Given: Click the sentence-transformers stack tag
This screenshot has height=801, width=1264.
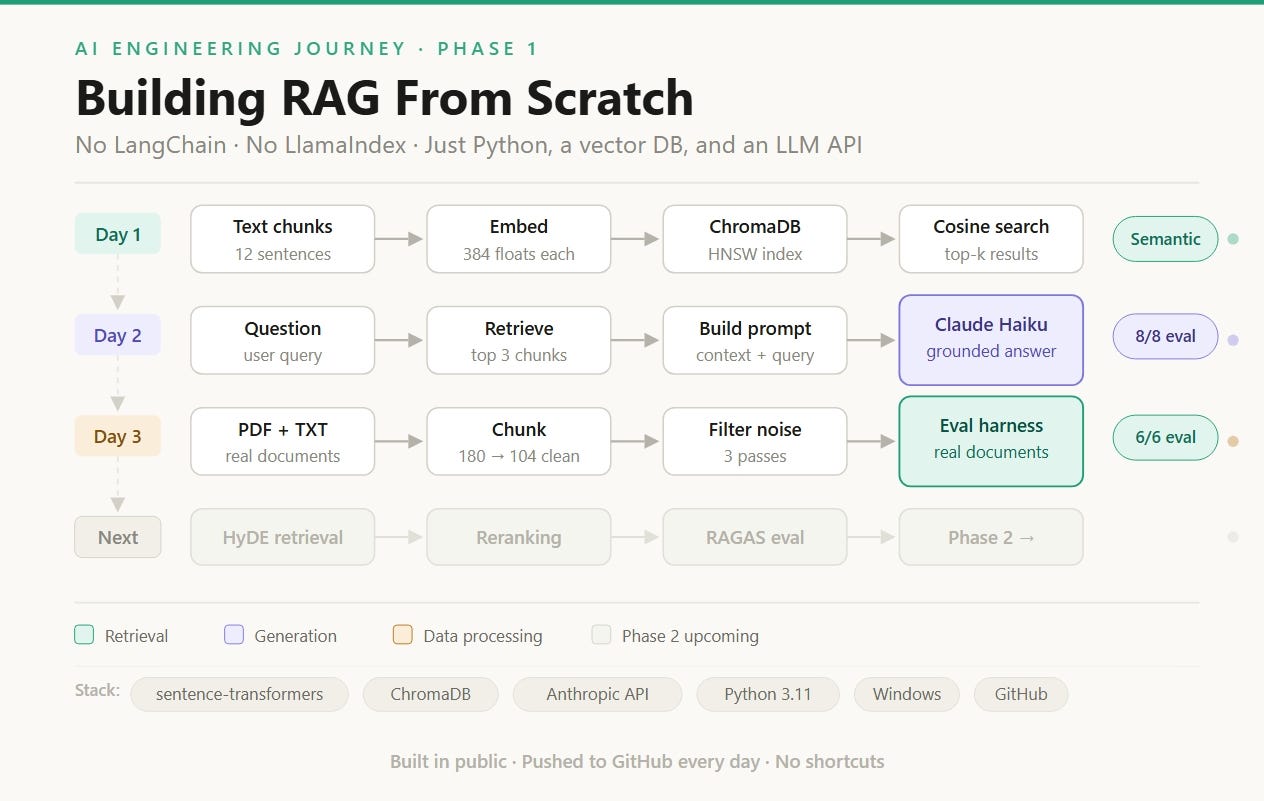Looking at the screenshot, I should coord(240,694).
